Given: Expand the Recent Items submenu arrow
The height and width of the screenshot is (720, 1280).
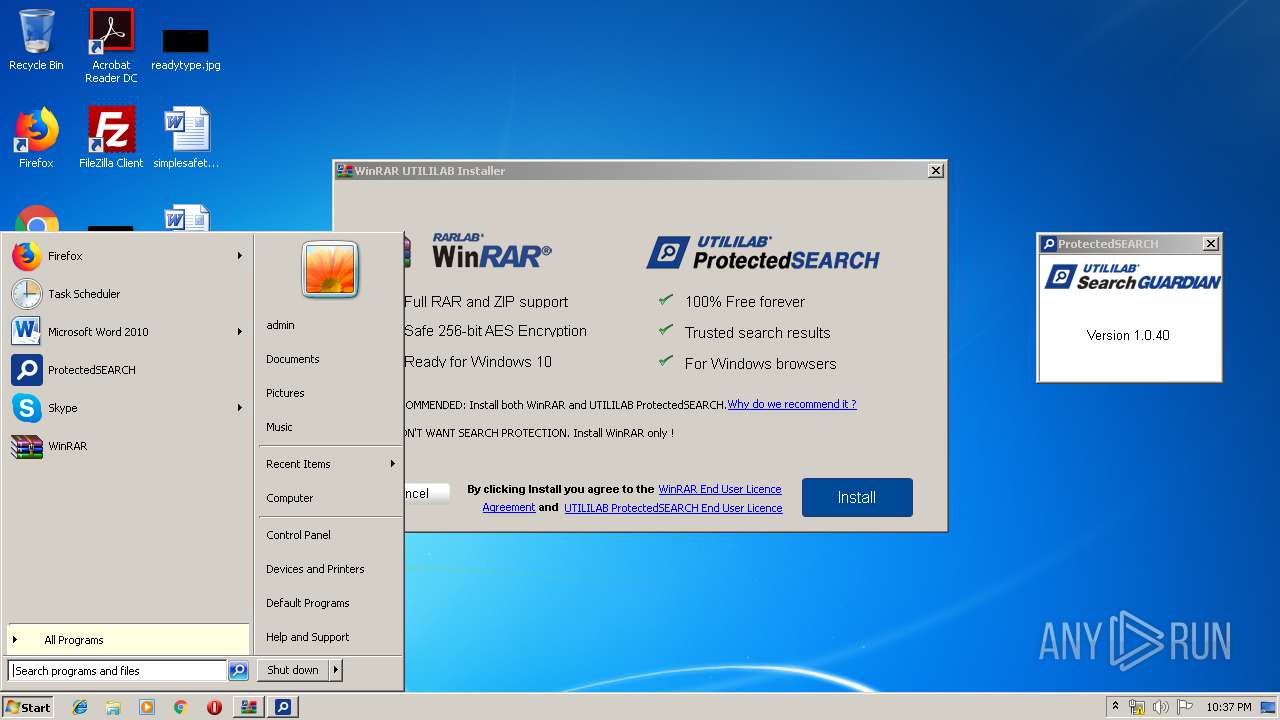Looking at the screenshot, I should [x=393, y=464].
